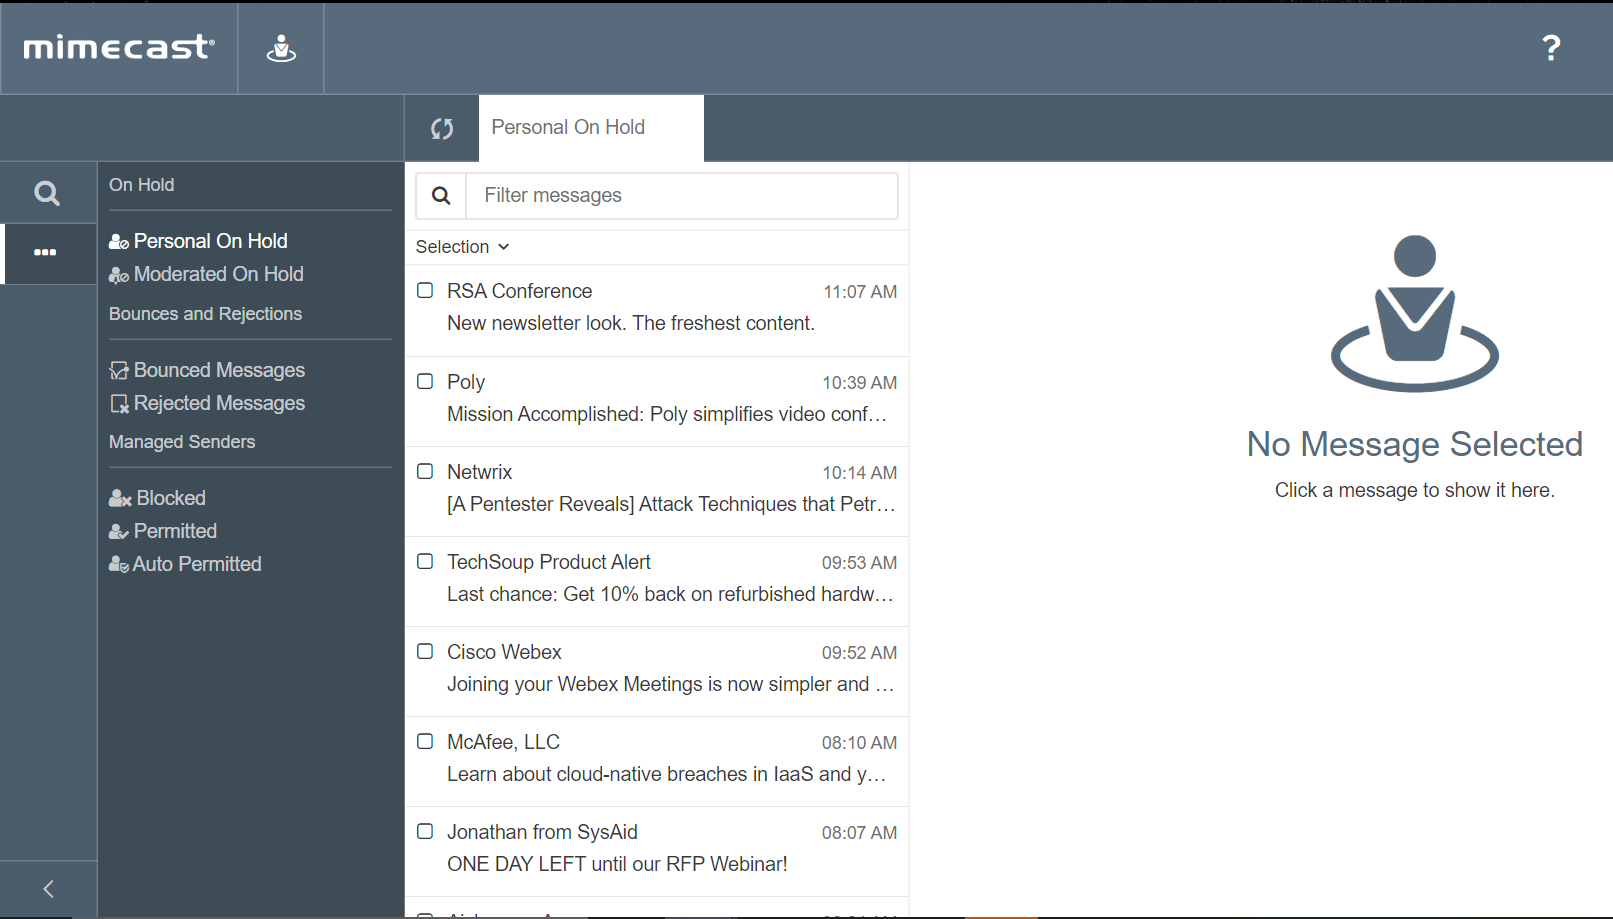
Task: Collapse the left sidebar with the chevron
Action: 47,888
